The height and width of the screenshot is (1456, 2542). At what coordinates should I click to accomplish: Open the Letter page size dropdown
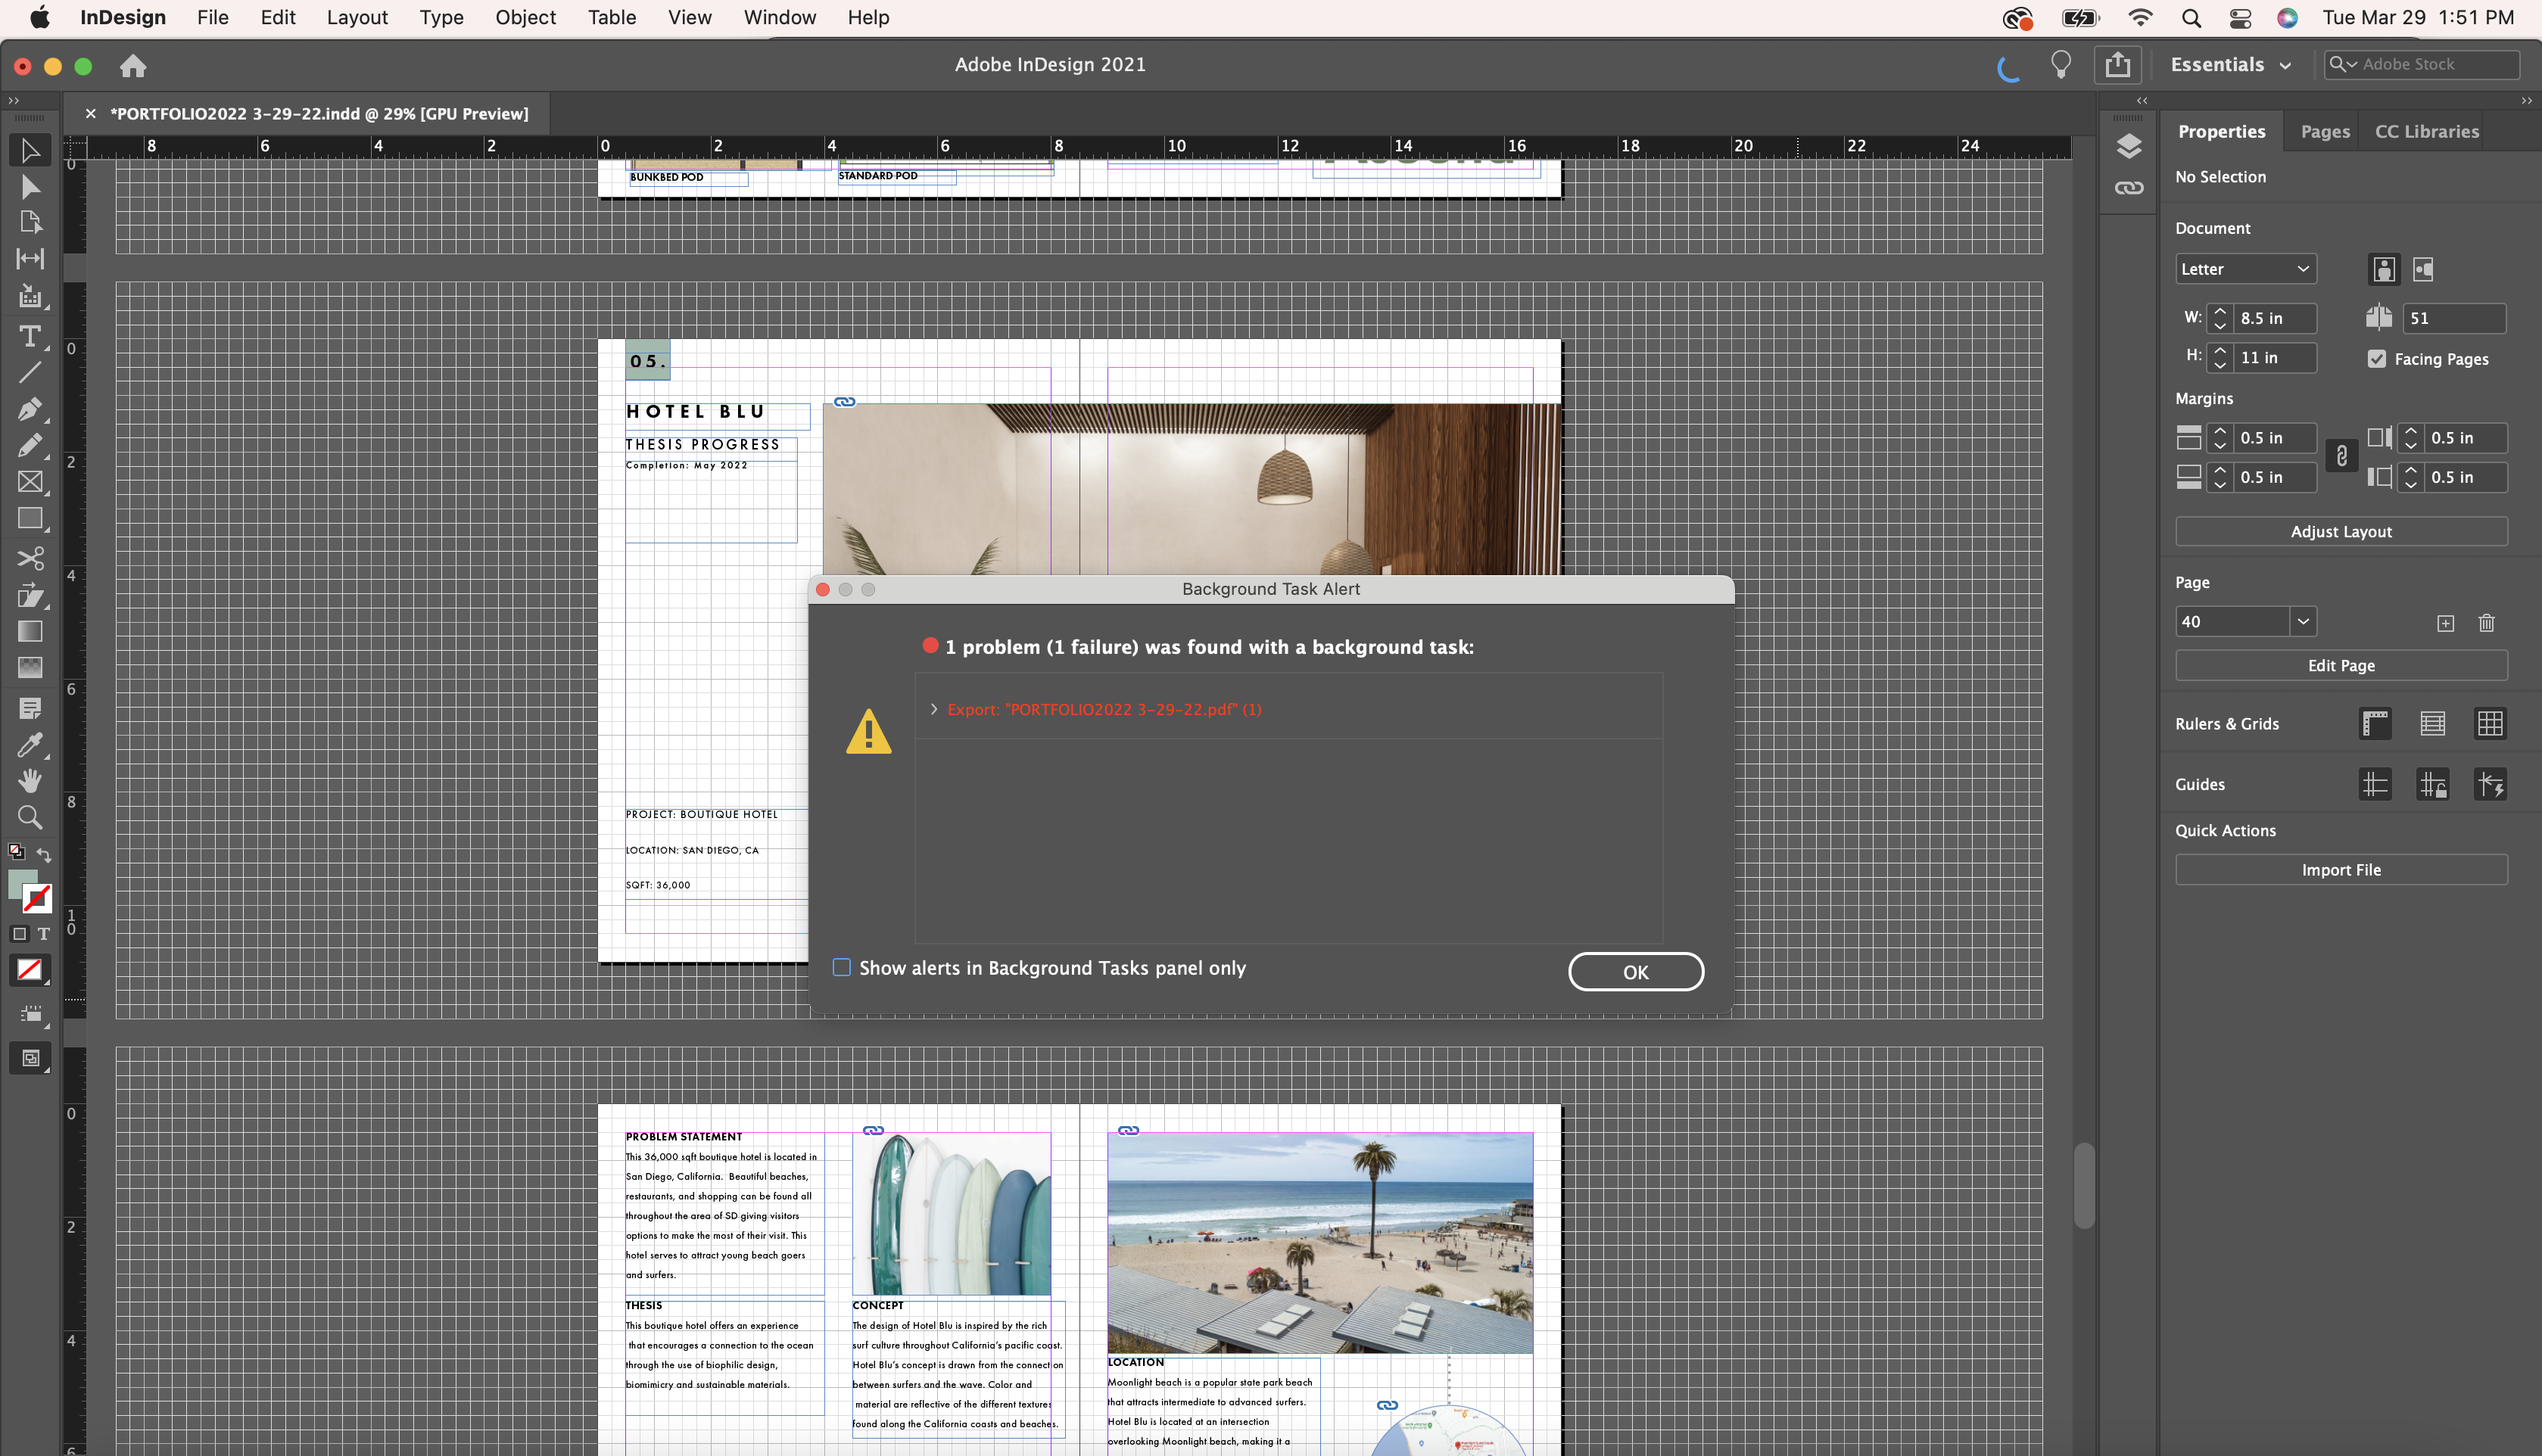click(2246, 268)
